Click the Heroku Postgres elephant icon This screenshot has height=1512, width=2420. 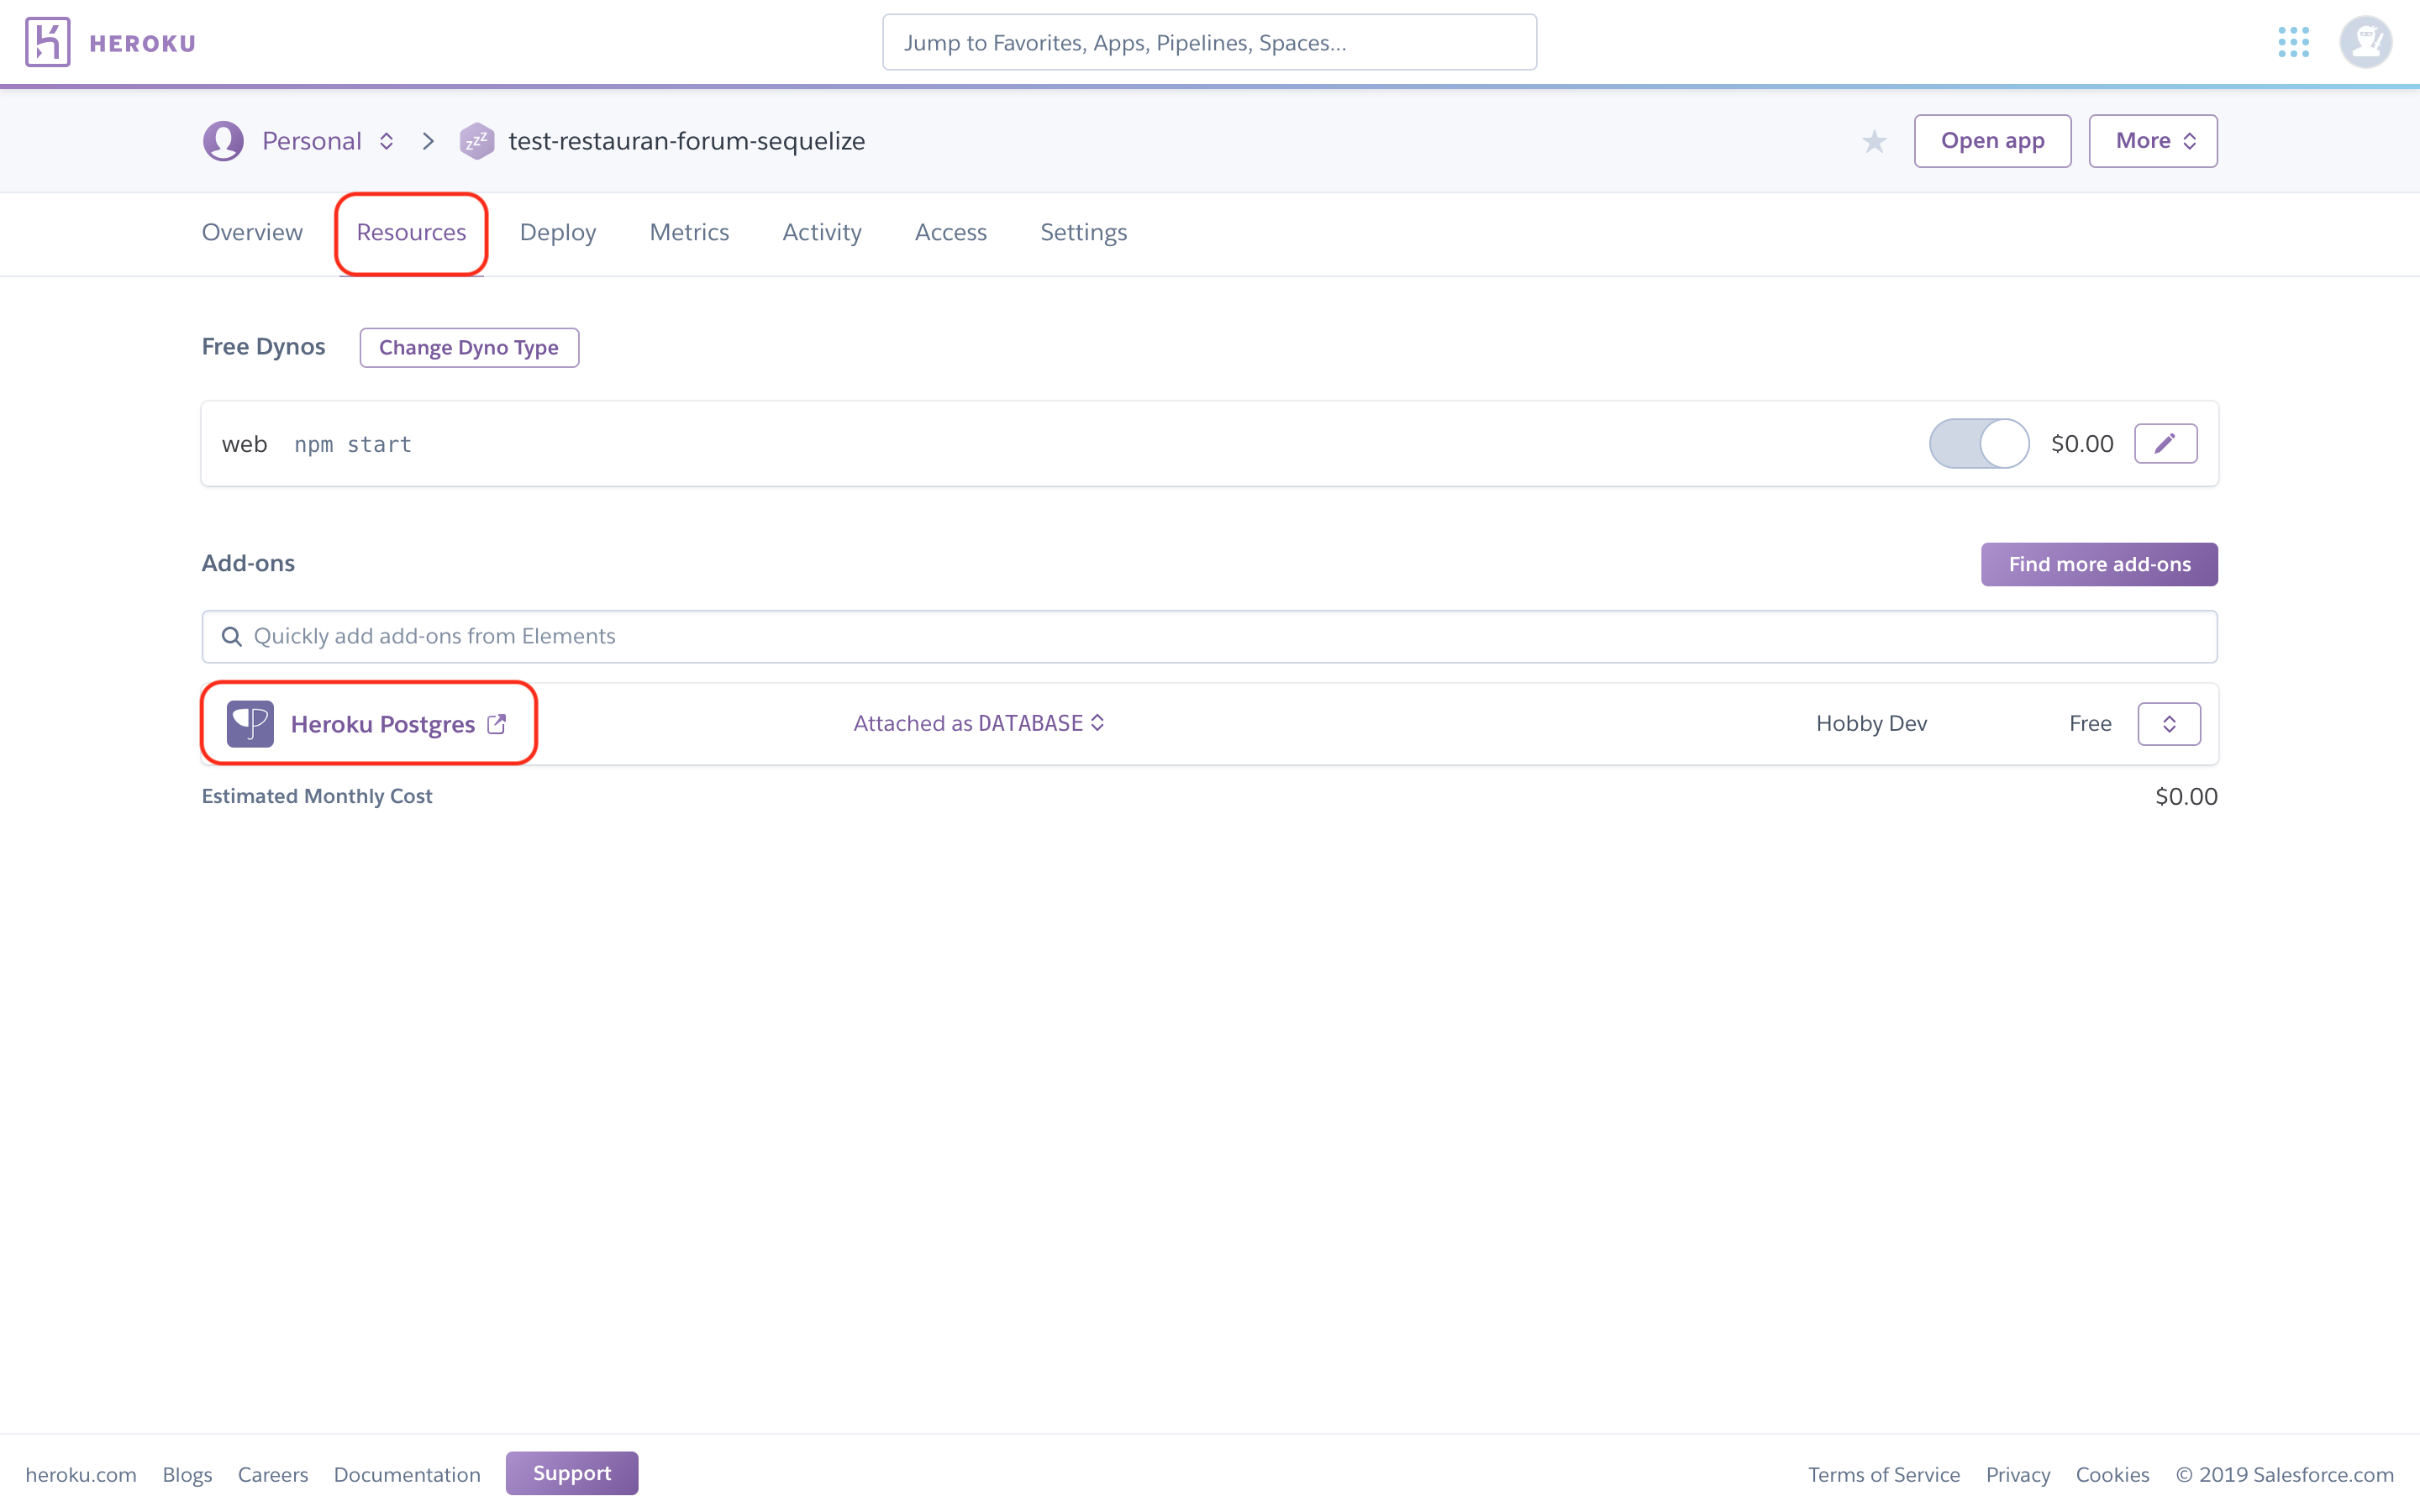250,723
